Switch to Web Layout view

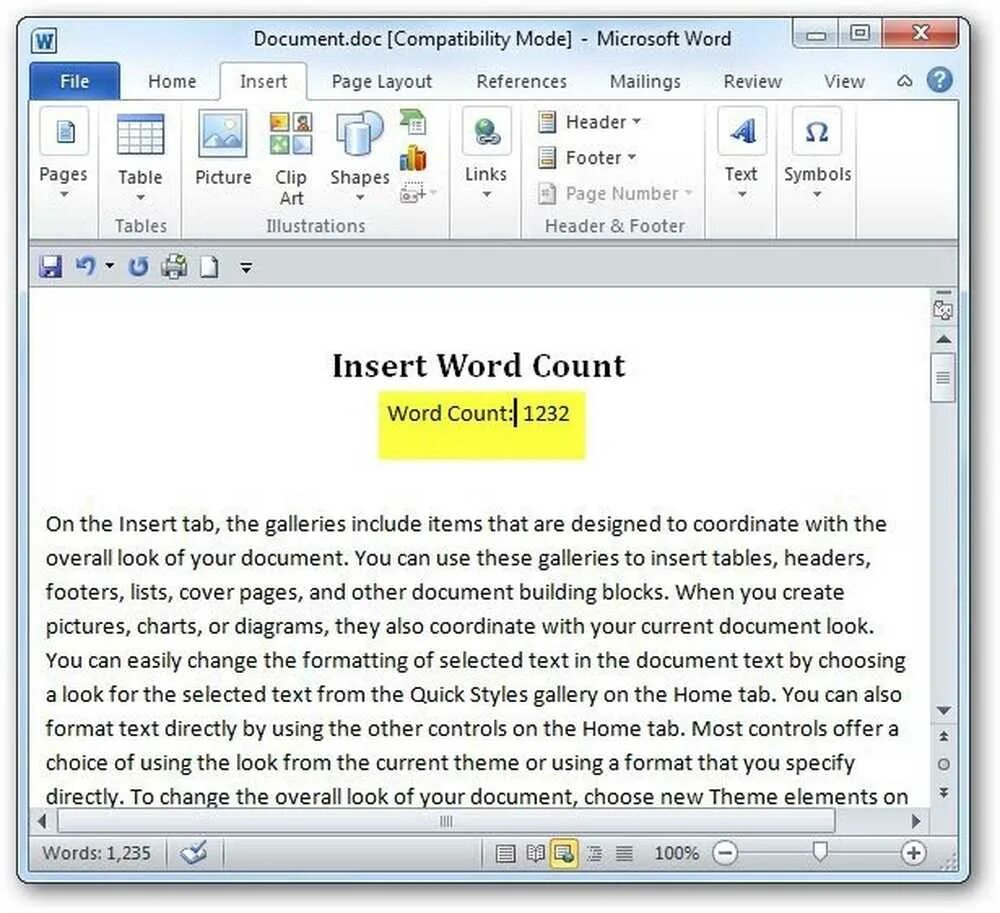pyautogui.click(x=564, y=853)
